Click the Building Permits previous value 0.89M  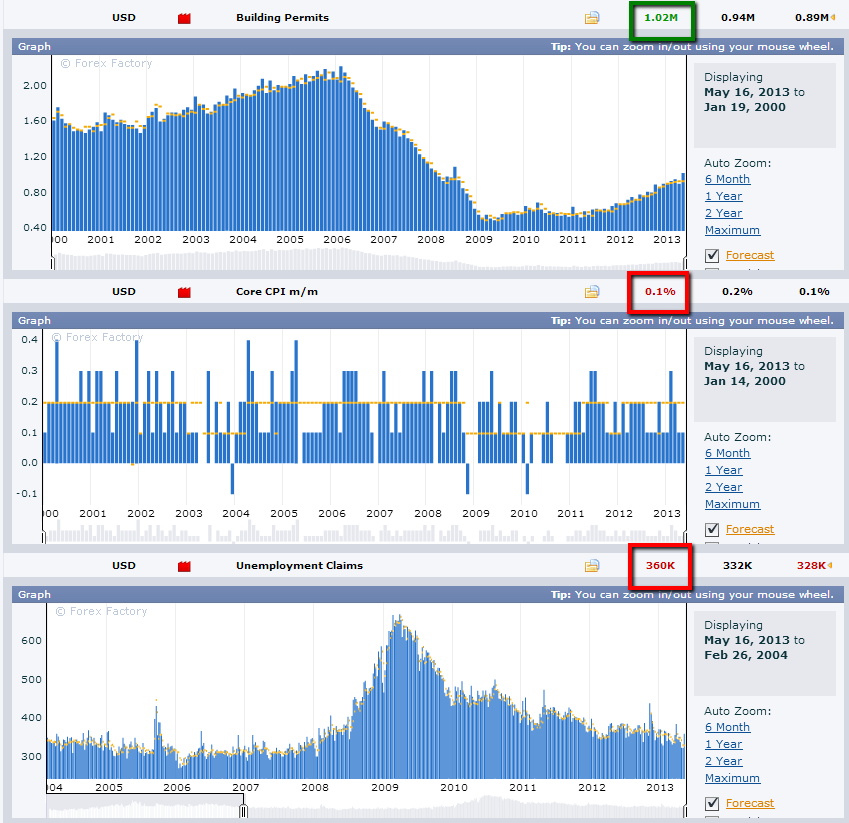[812, 17]
